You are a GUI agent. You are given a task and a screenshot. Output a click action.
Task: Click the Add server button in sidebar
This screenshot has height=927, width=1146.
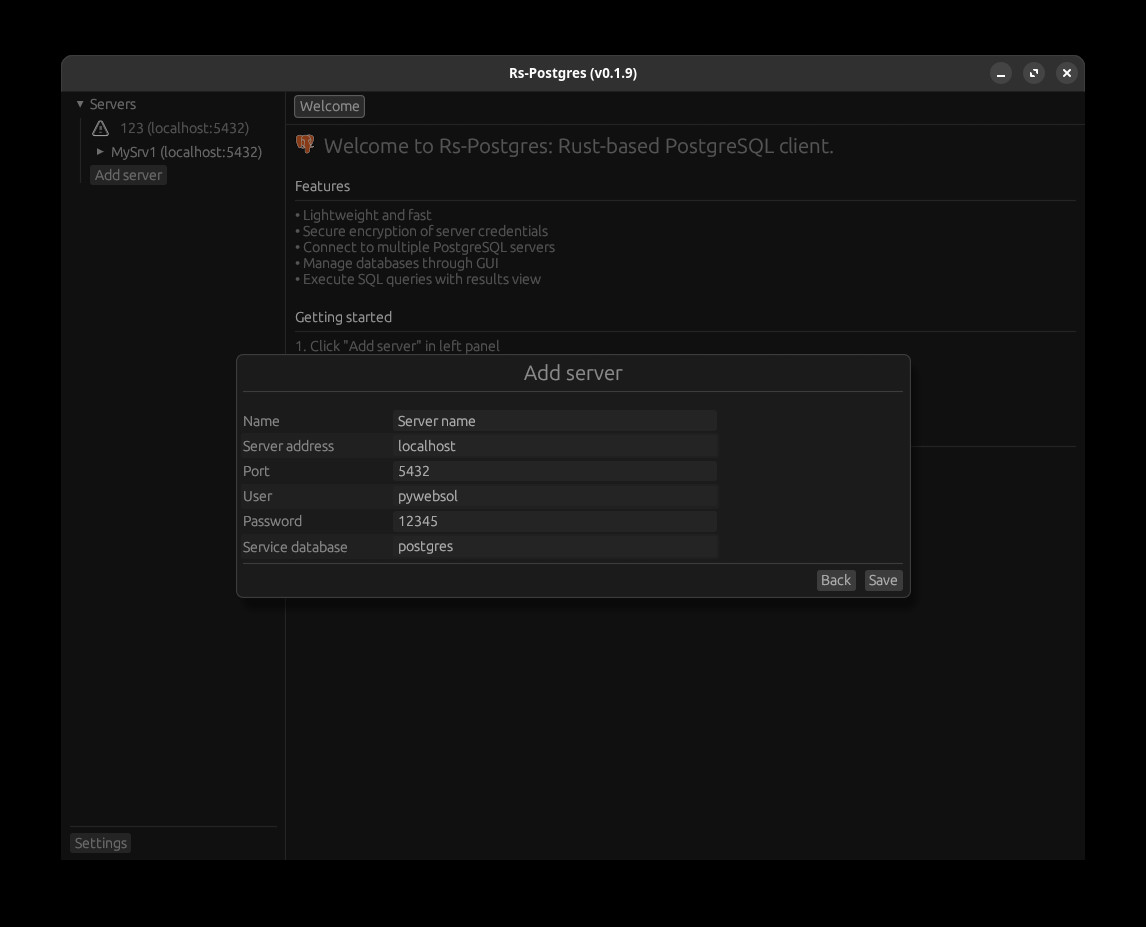coord(128,175)
